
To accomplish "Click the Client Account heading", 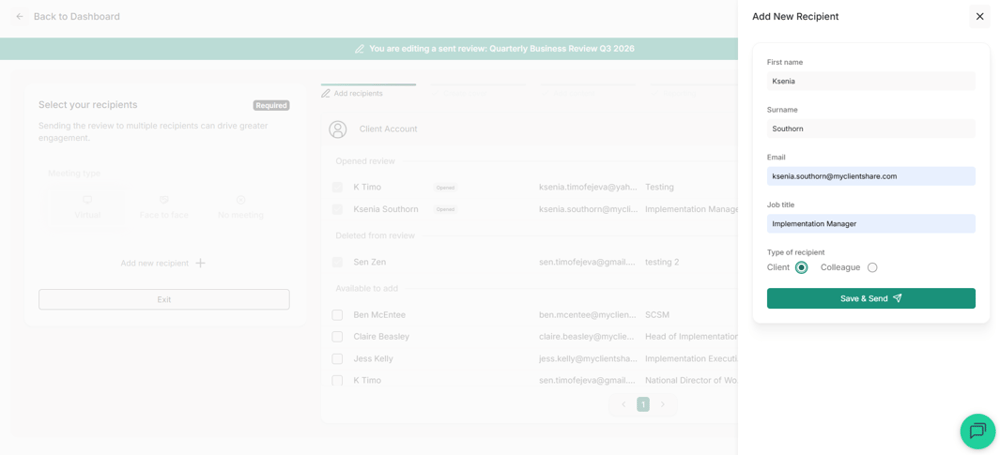I will [x=388, y=129].
